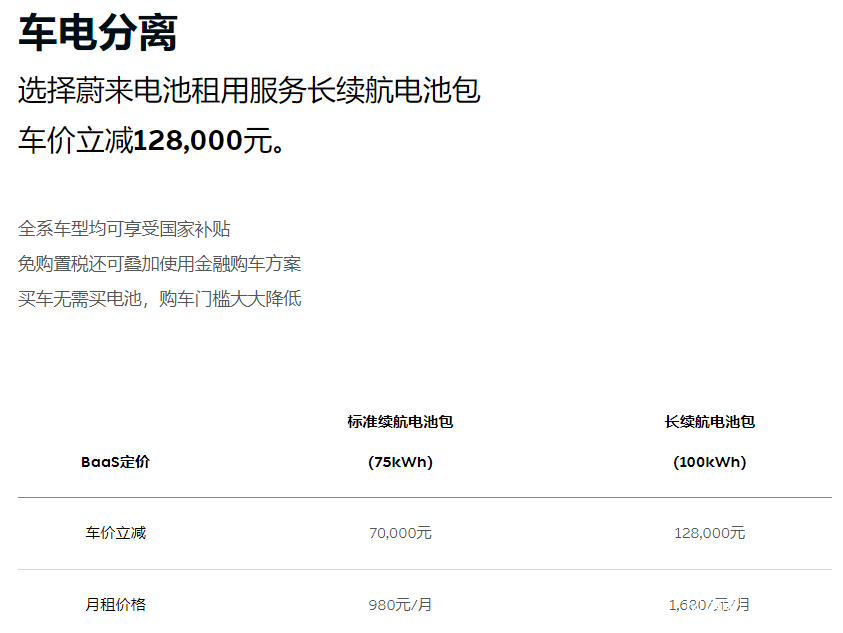Click the 长续航电池包 header
Screen dimensions: 843x633
[710, 422]
